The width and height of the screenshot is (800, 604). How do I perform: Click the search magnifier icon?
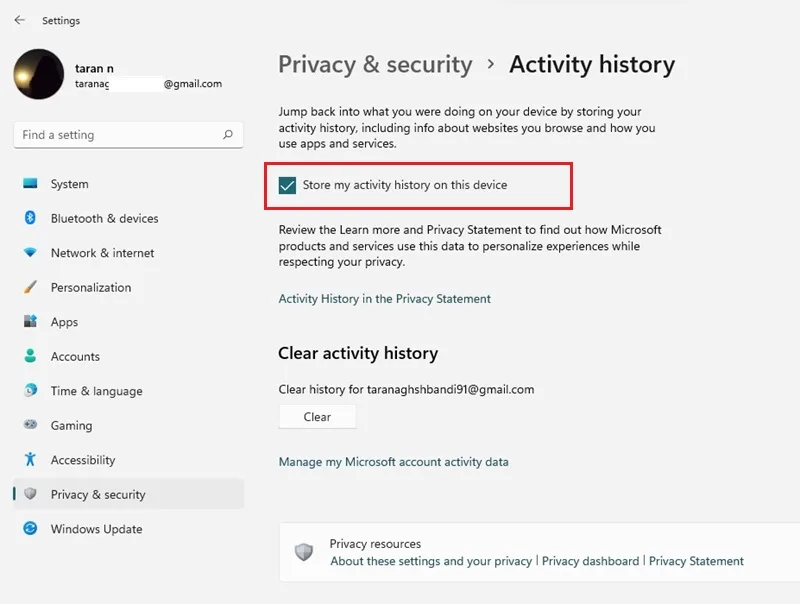pos(228,135)
